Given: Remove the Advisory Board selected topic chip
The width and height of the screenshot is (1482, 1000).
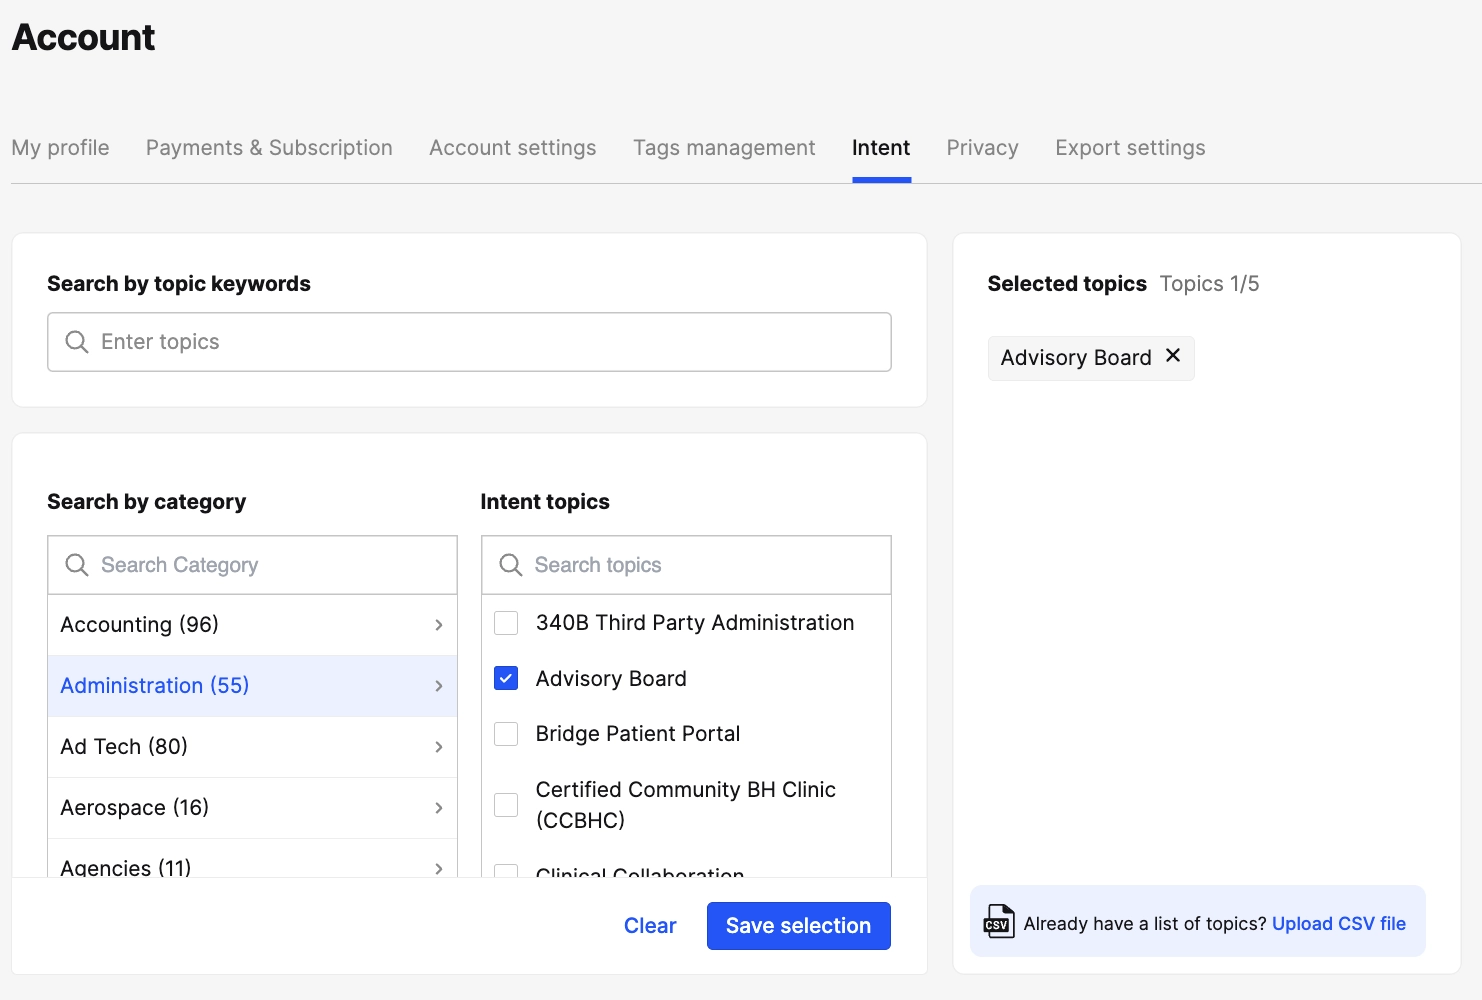Looking at the screenshot, I should pyautogui.click(x=1173, y=356).
